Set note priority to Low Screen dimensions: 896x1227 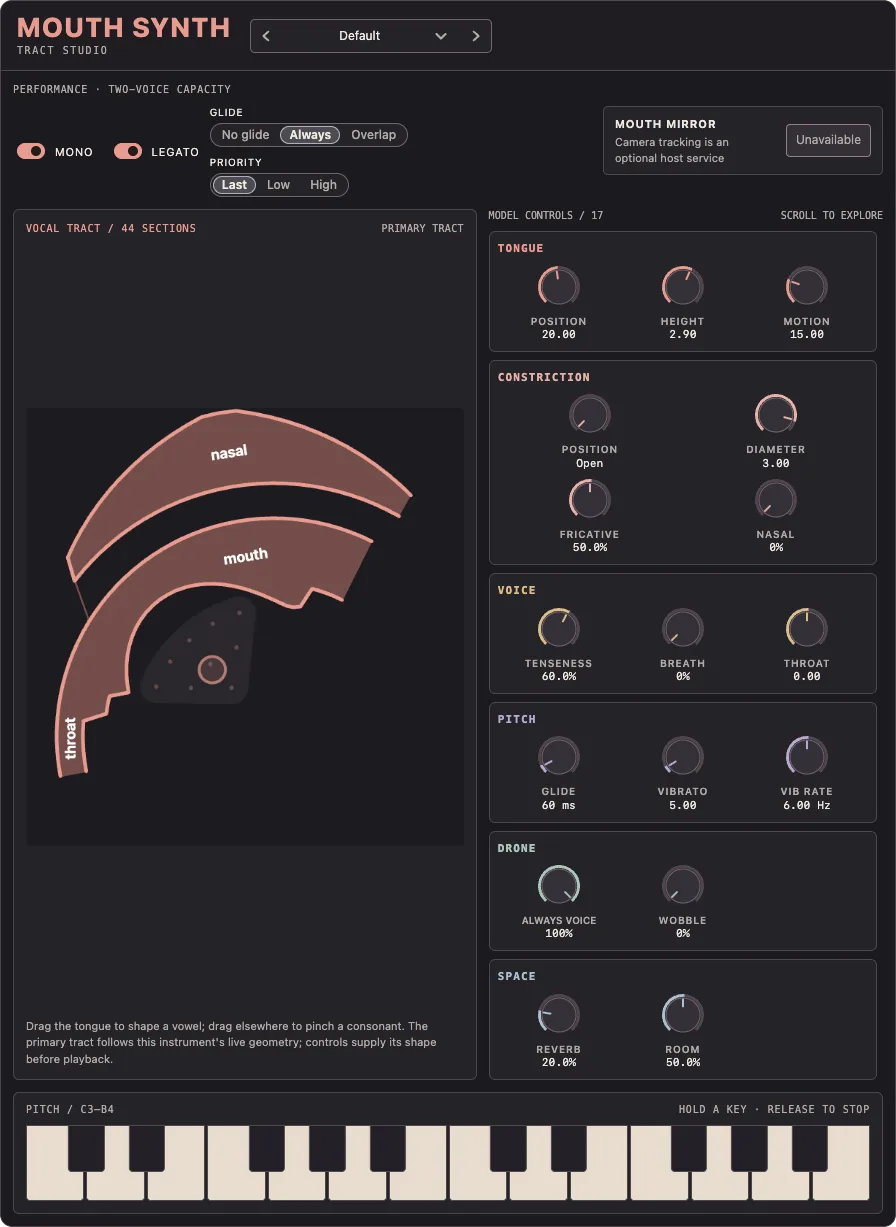278,185
